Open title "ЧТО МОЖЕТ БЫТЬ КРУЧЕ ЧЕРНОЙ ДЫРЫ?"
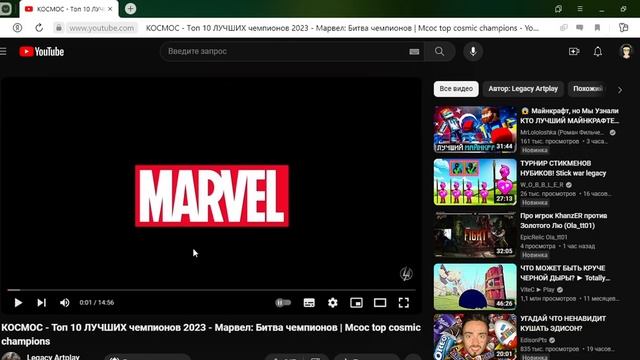 click(565, 273)
